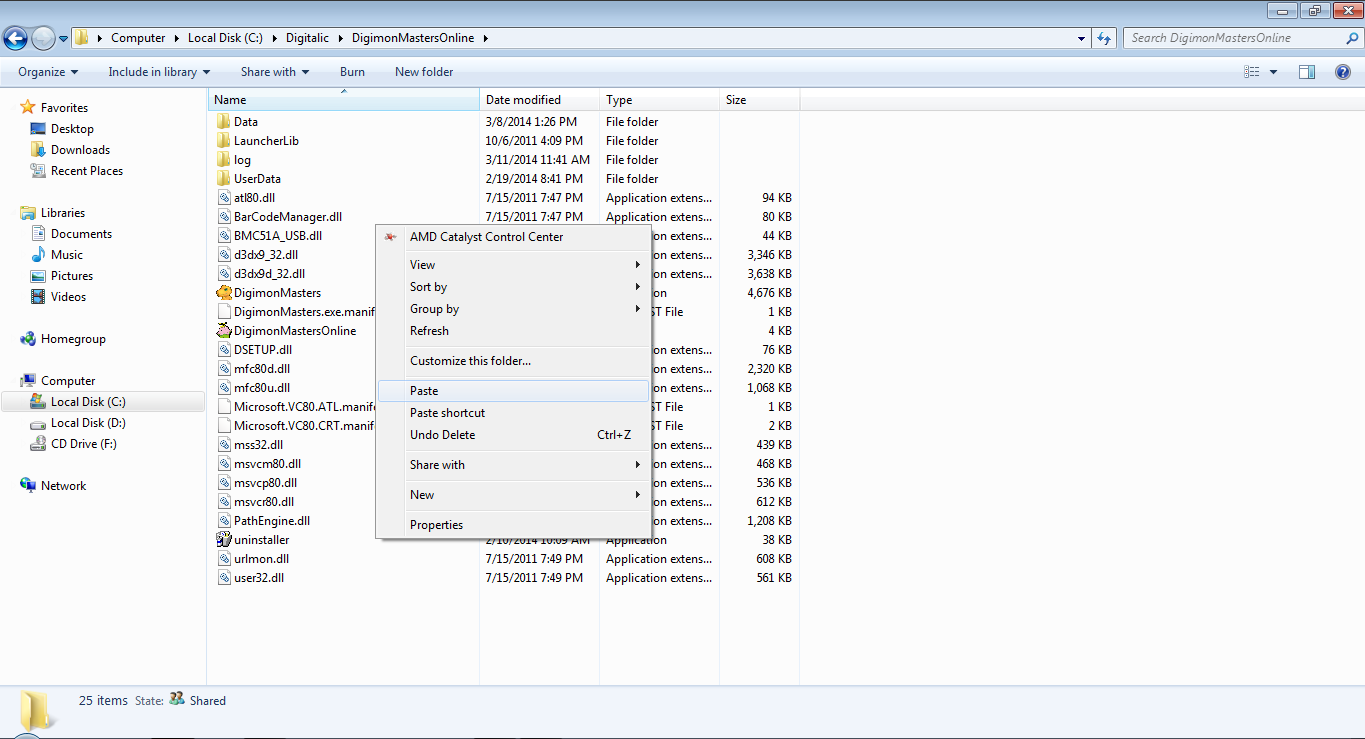Select the msvcr80.dll file

pyautogui.click(x=264, y=502)
